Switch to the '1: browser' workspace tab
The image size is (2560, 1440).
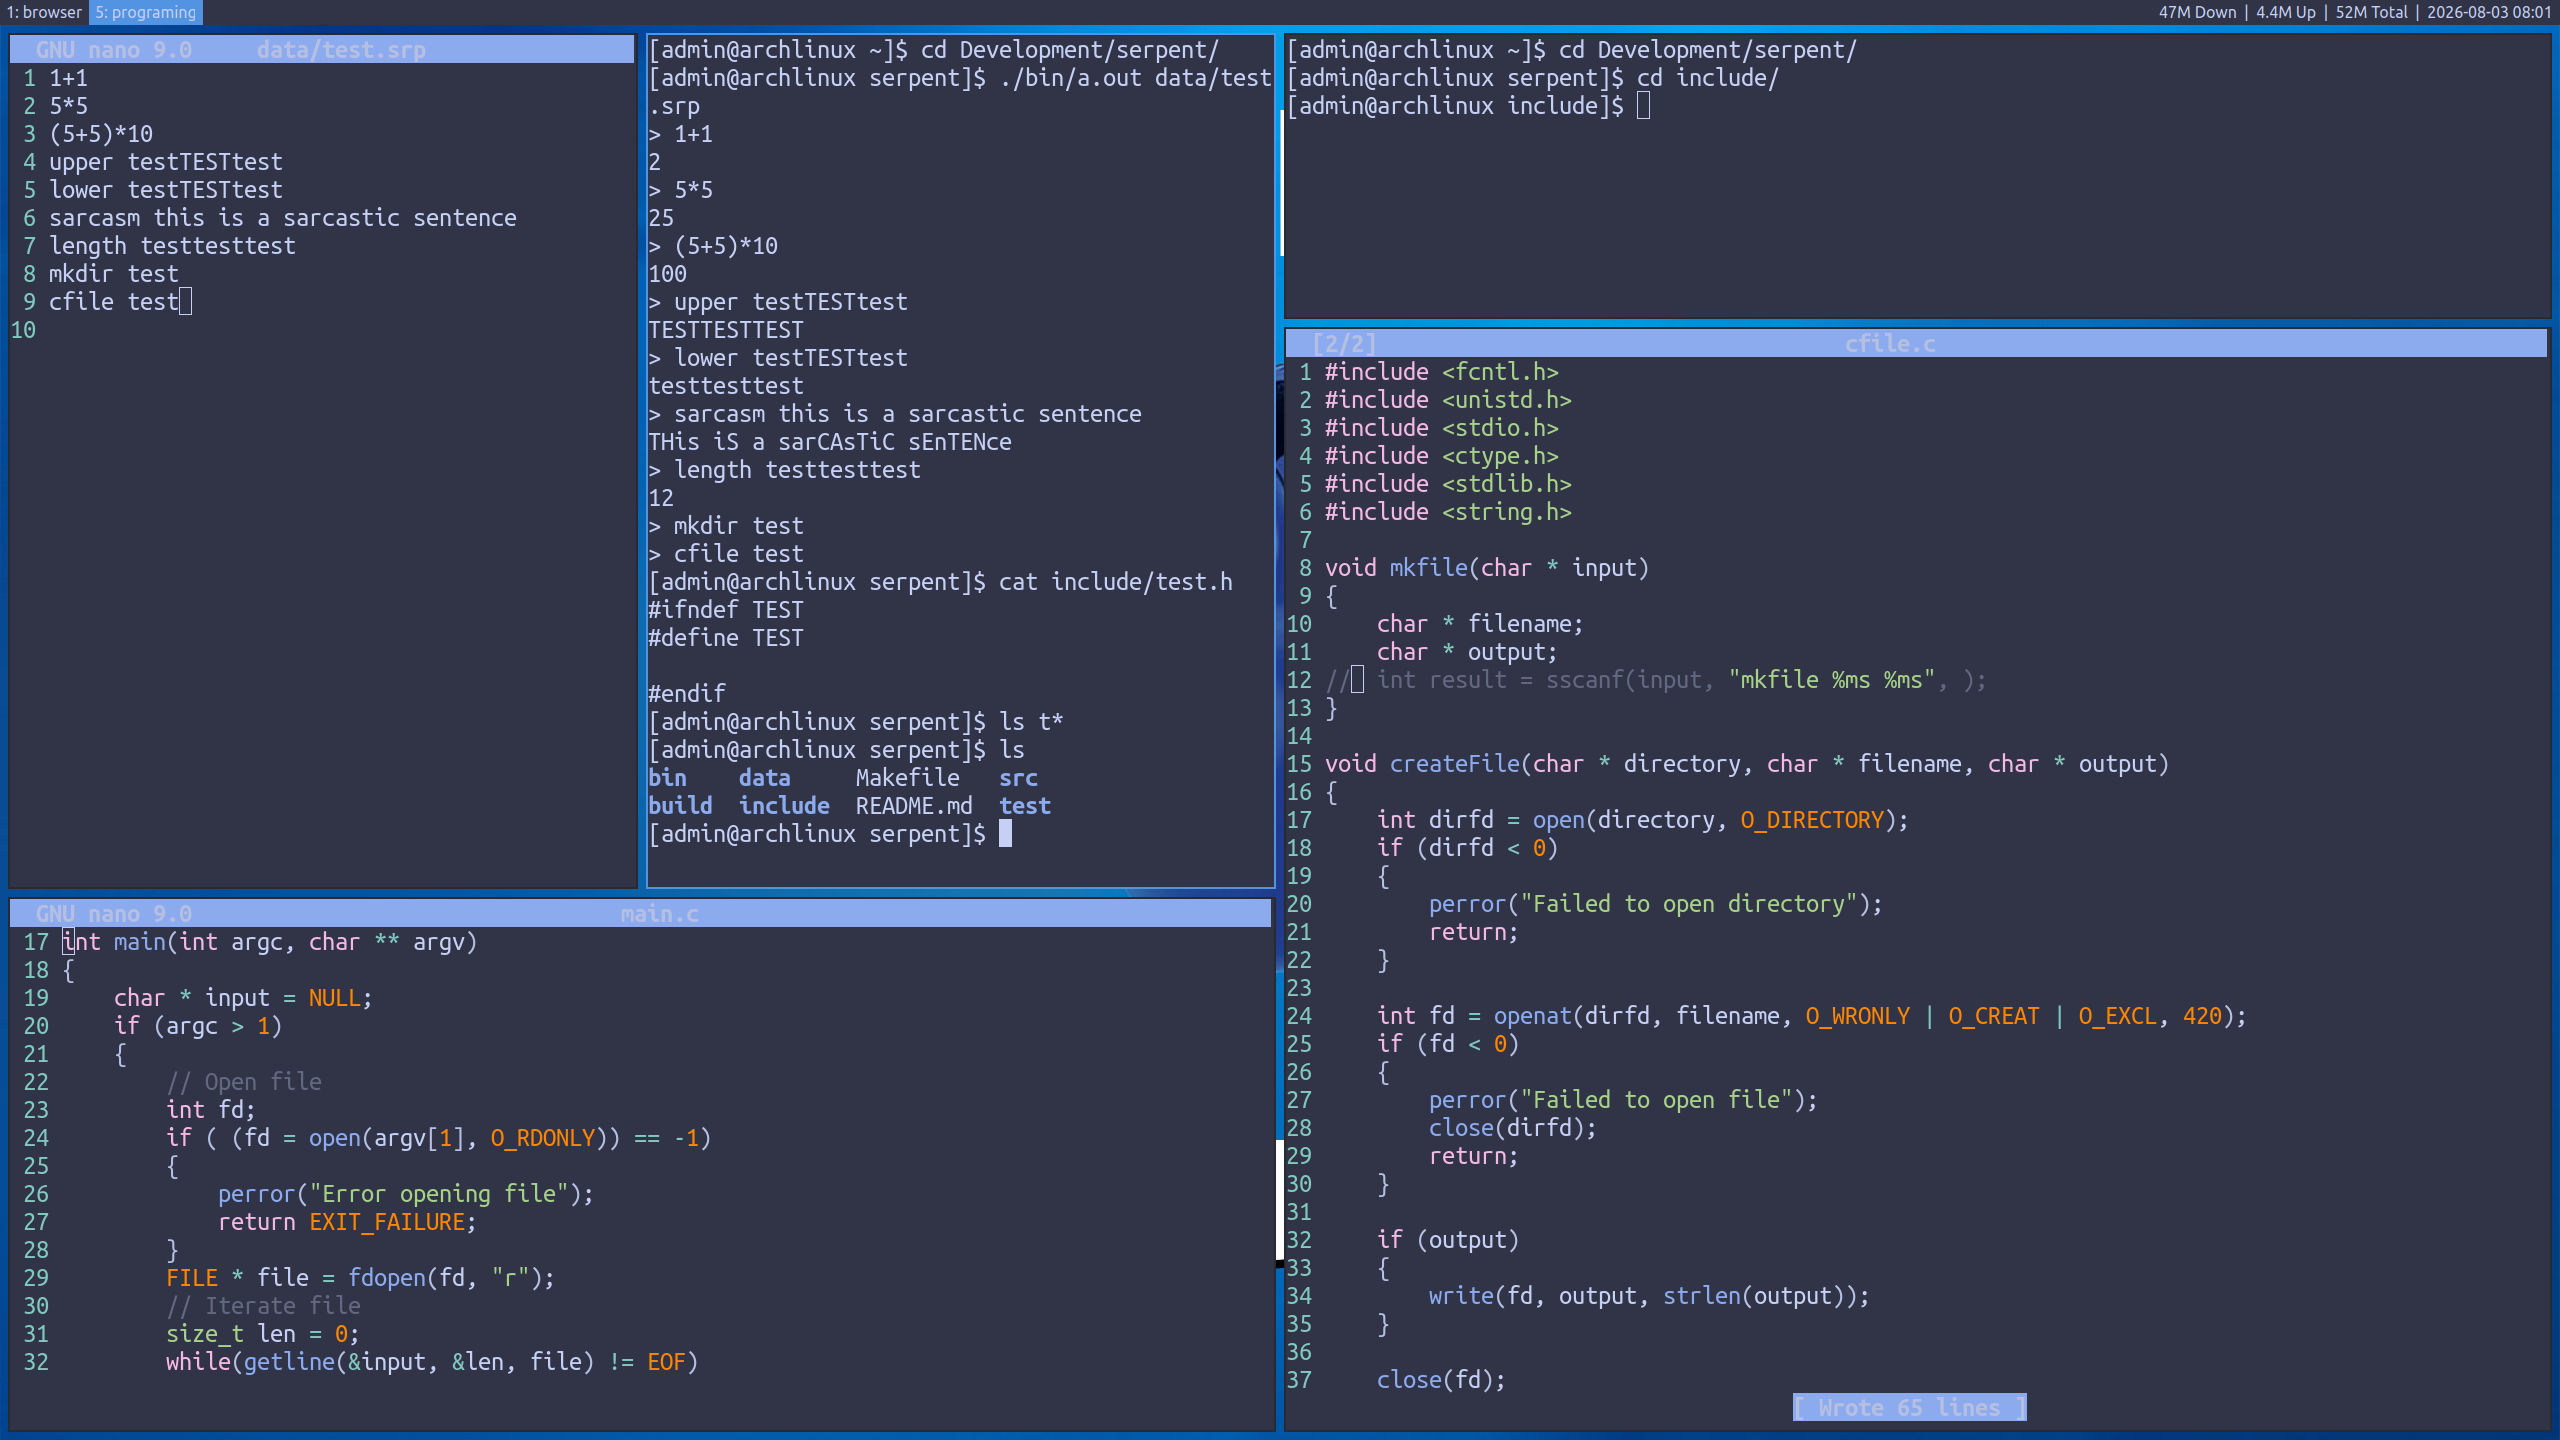pyautogui.click(x=44, y=12)
